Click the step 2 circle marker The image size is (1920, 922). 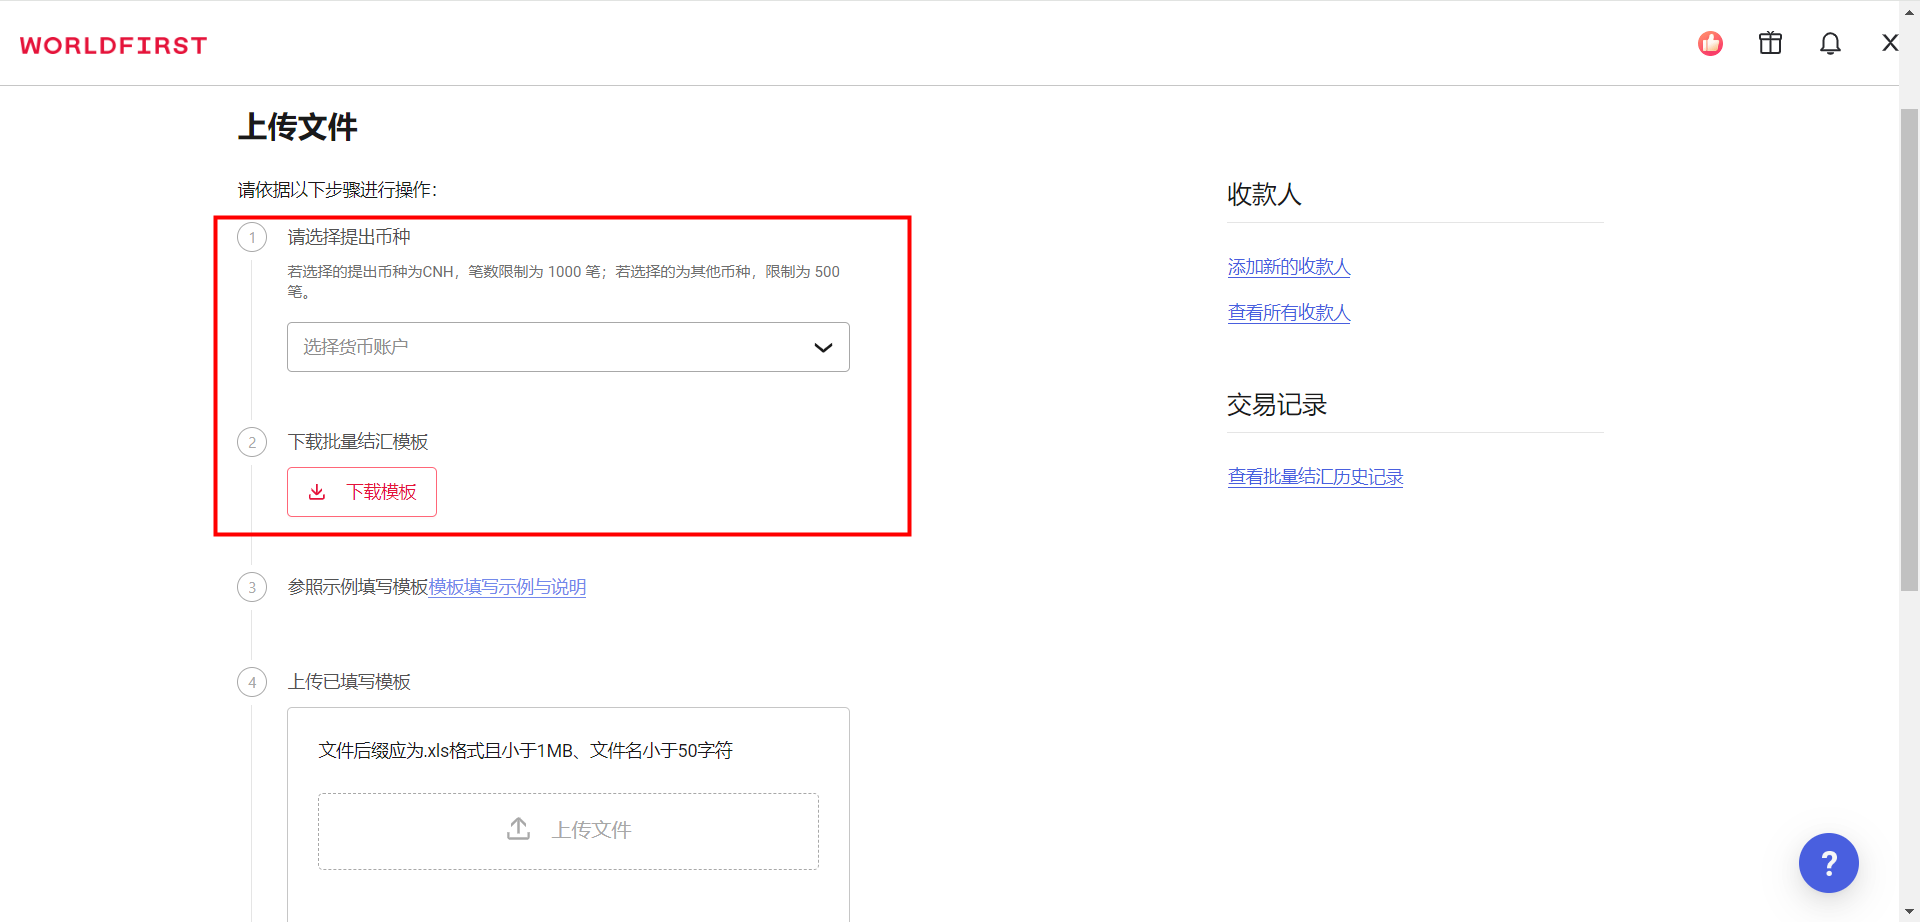(252, 442)
